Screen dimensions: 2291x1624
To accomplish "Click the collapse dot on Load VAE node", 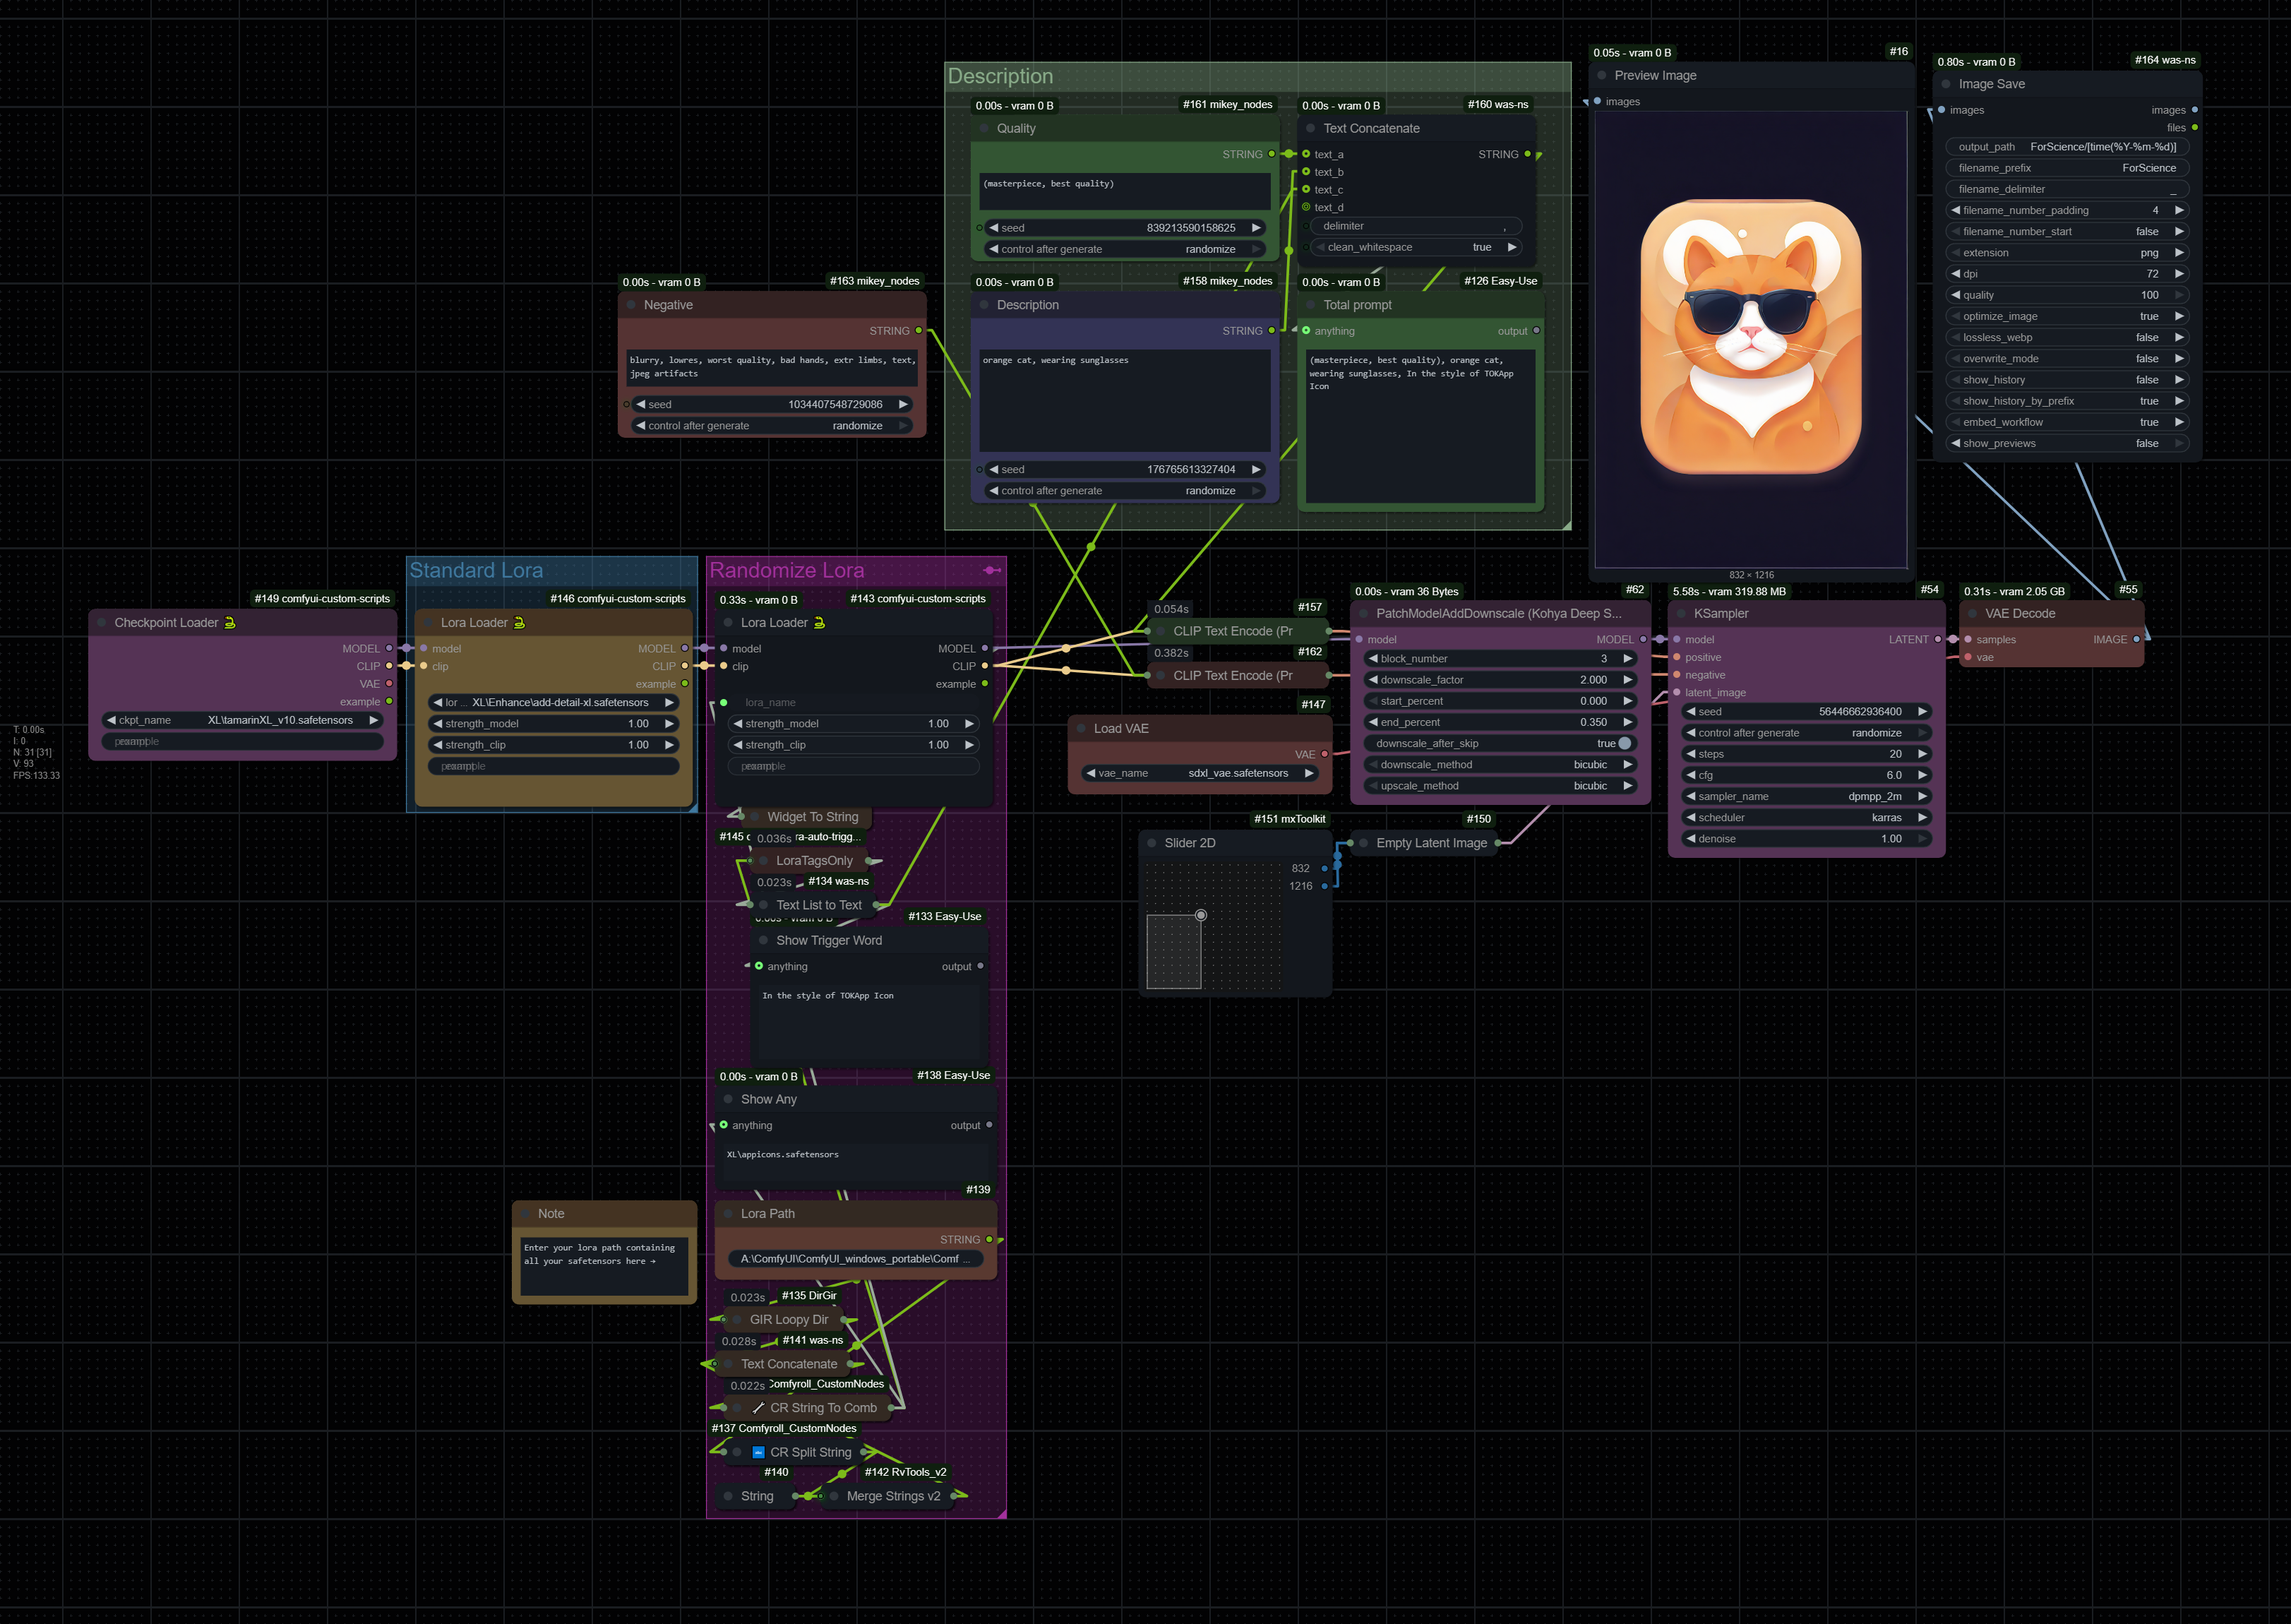I will pos(1081,728).
